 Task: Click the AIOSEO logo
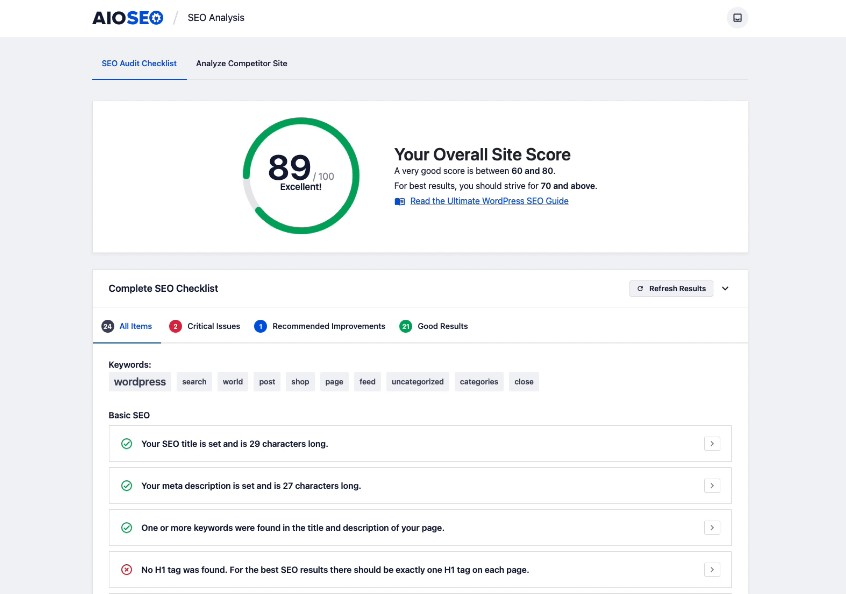pos(128,17)
